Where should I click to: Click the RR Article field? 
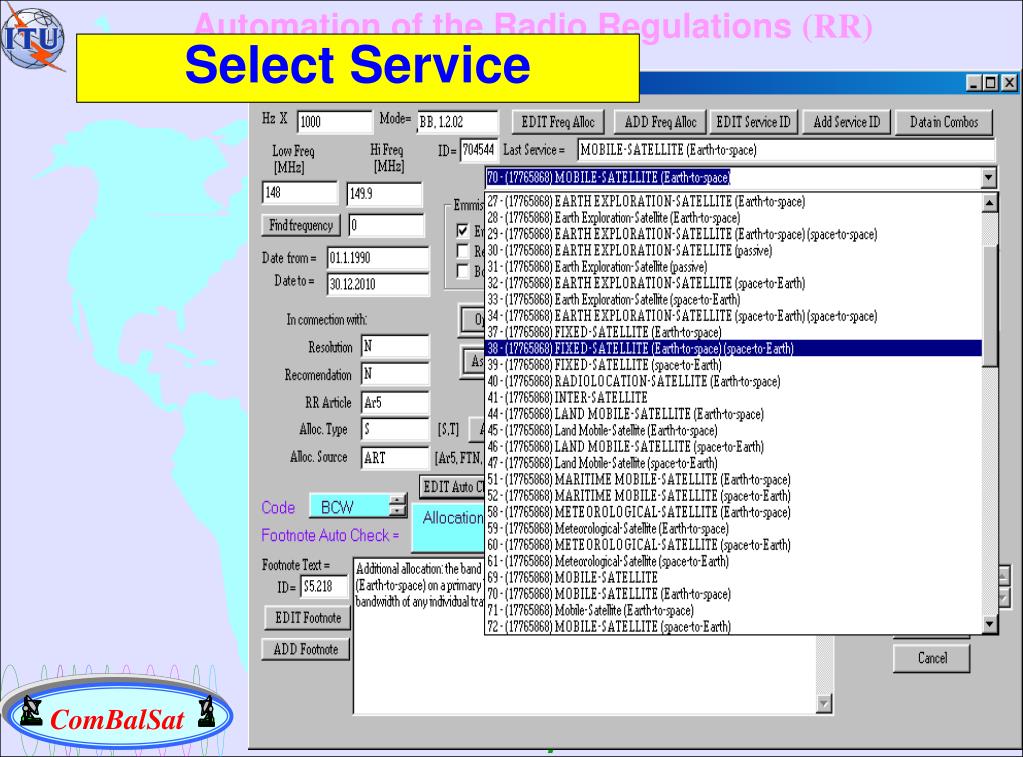pyautogui.click(x=395, y=403)
